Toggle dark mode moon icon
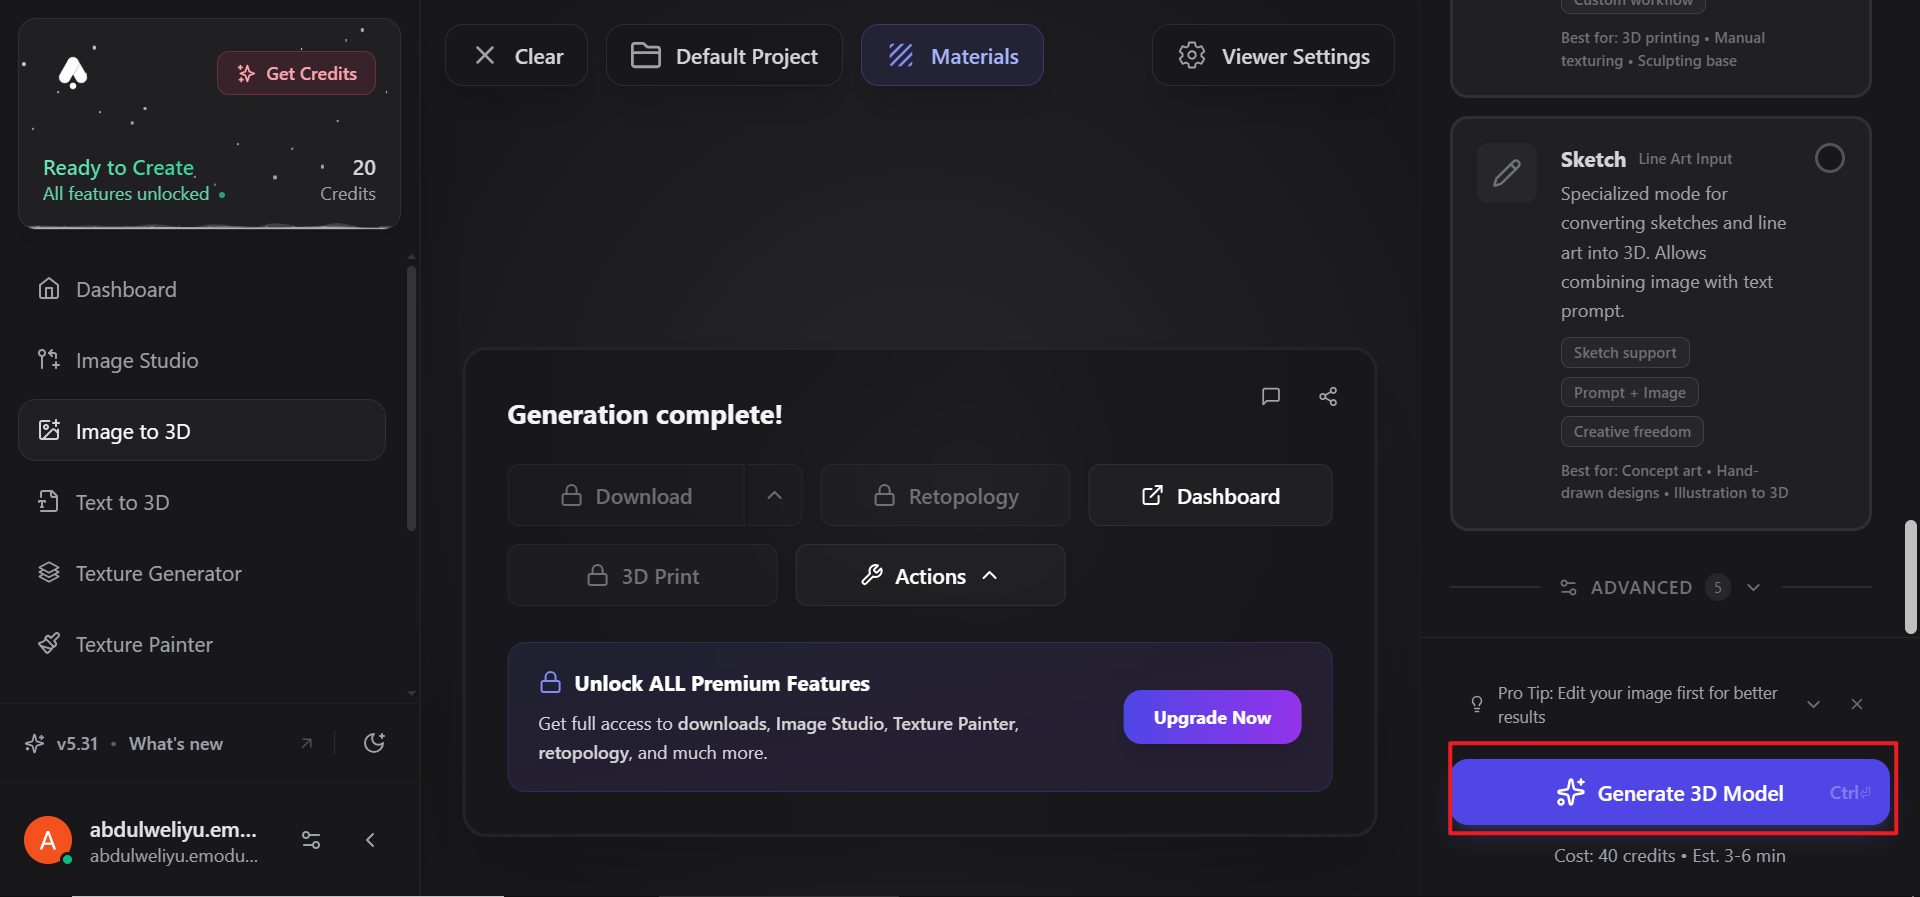Viewport: 1920px width, 897px height. tap(375, 743)
